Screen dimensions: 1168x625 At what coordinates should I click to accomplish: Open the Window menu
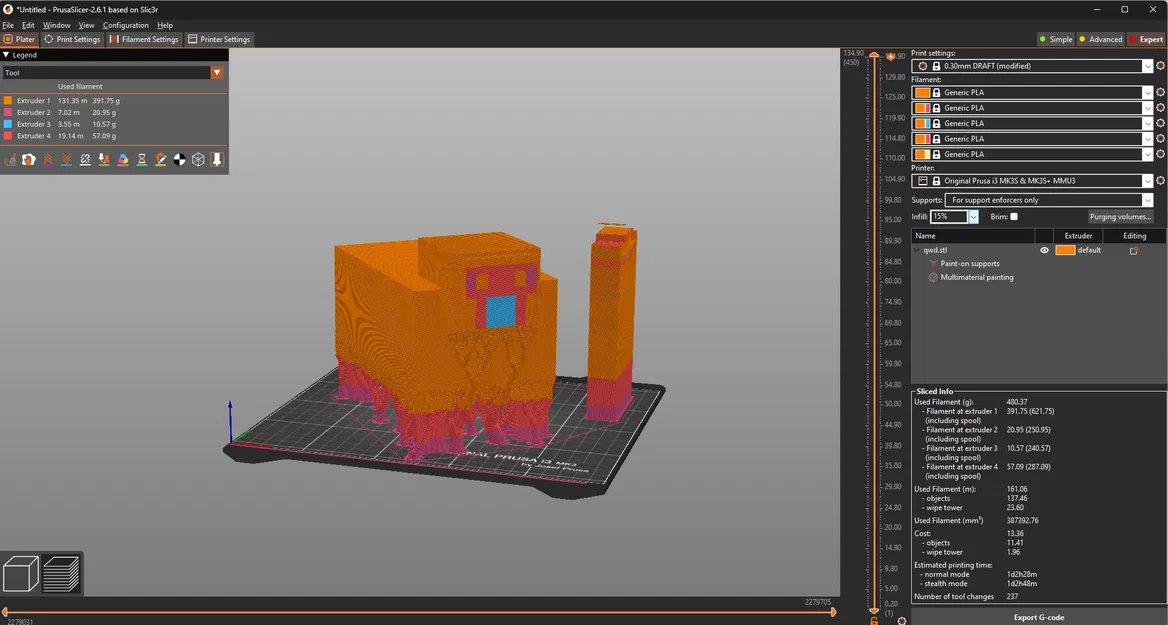[x=57, y=25]
